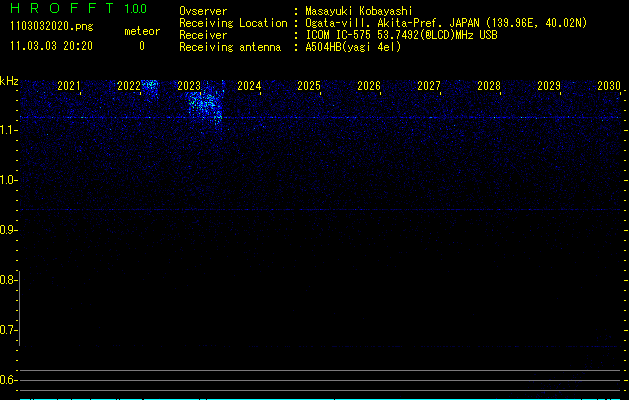Click the 2021 time marker

click(x=69, y=86)
